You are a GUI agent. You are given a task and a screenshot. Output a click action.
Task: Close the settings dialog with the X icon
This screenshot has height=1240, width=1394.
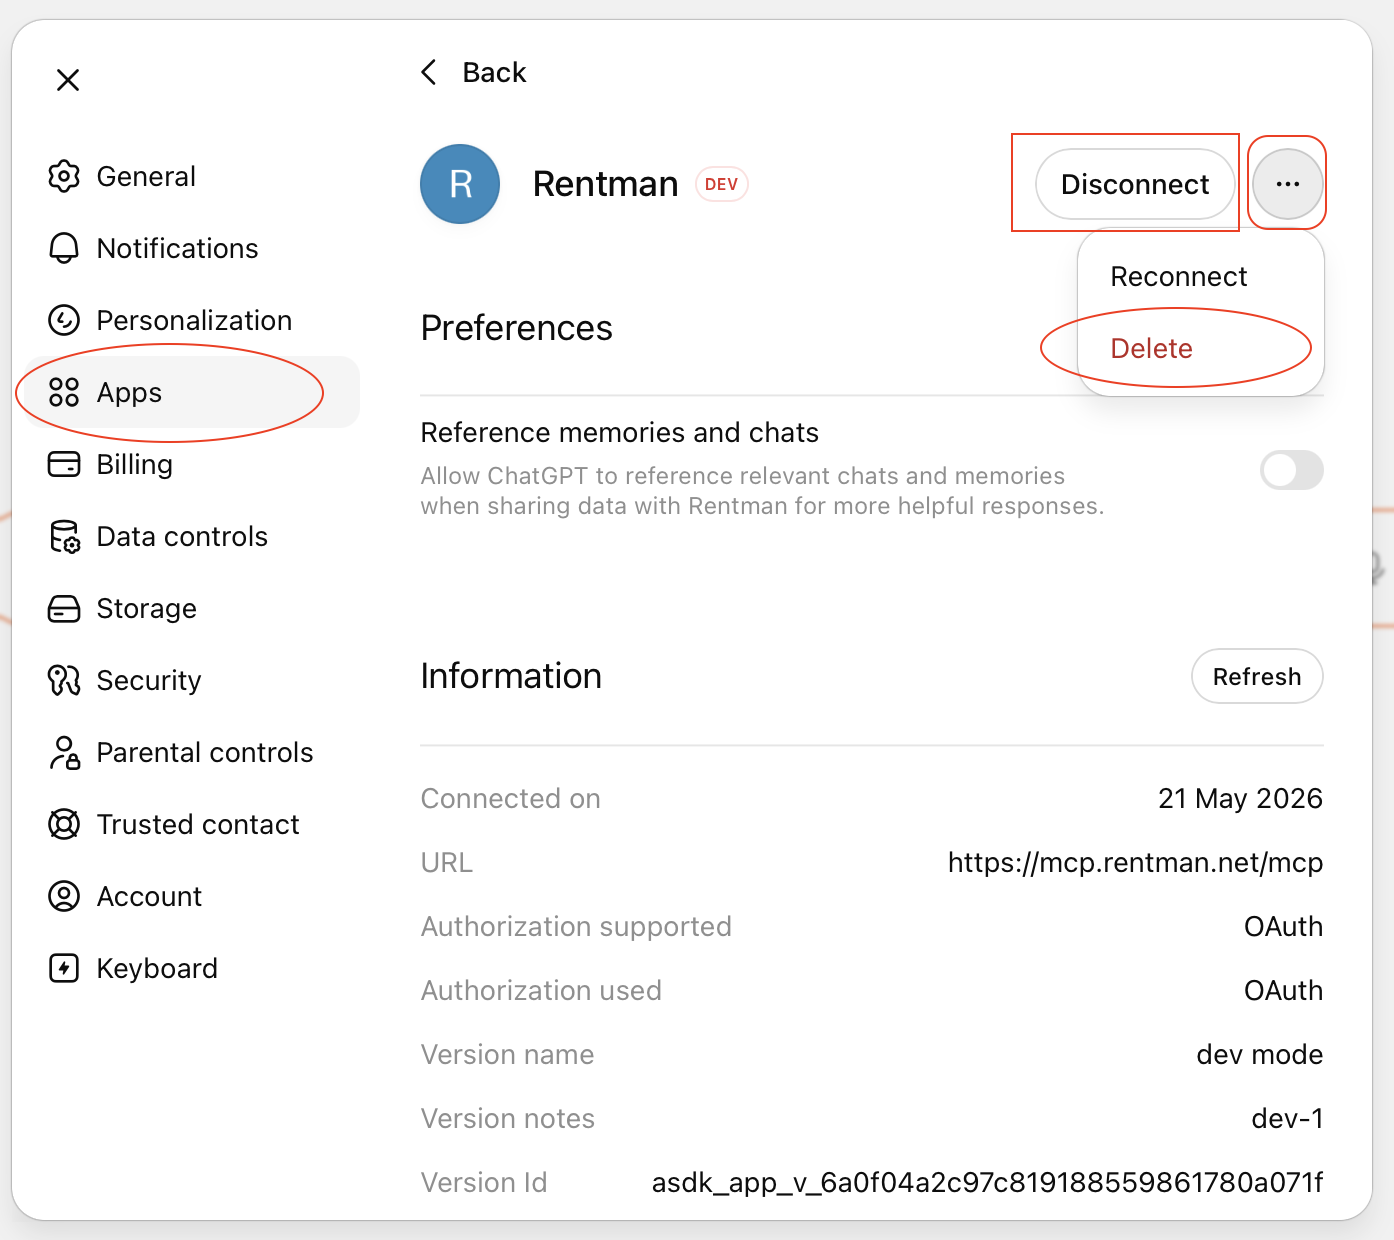coord(68,80)
